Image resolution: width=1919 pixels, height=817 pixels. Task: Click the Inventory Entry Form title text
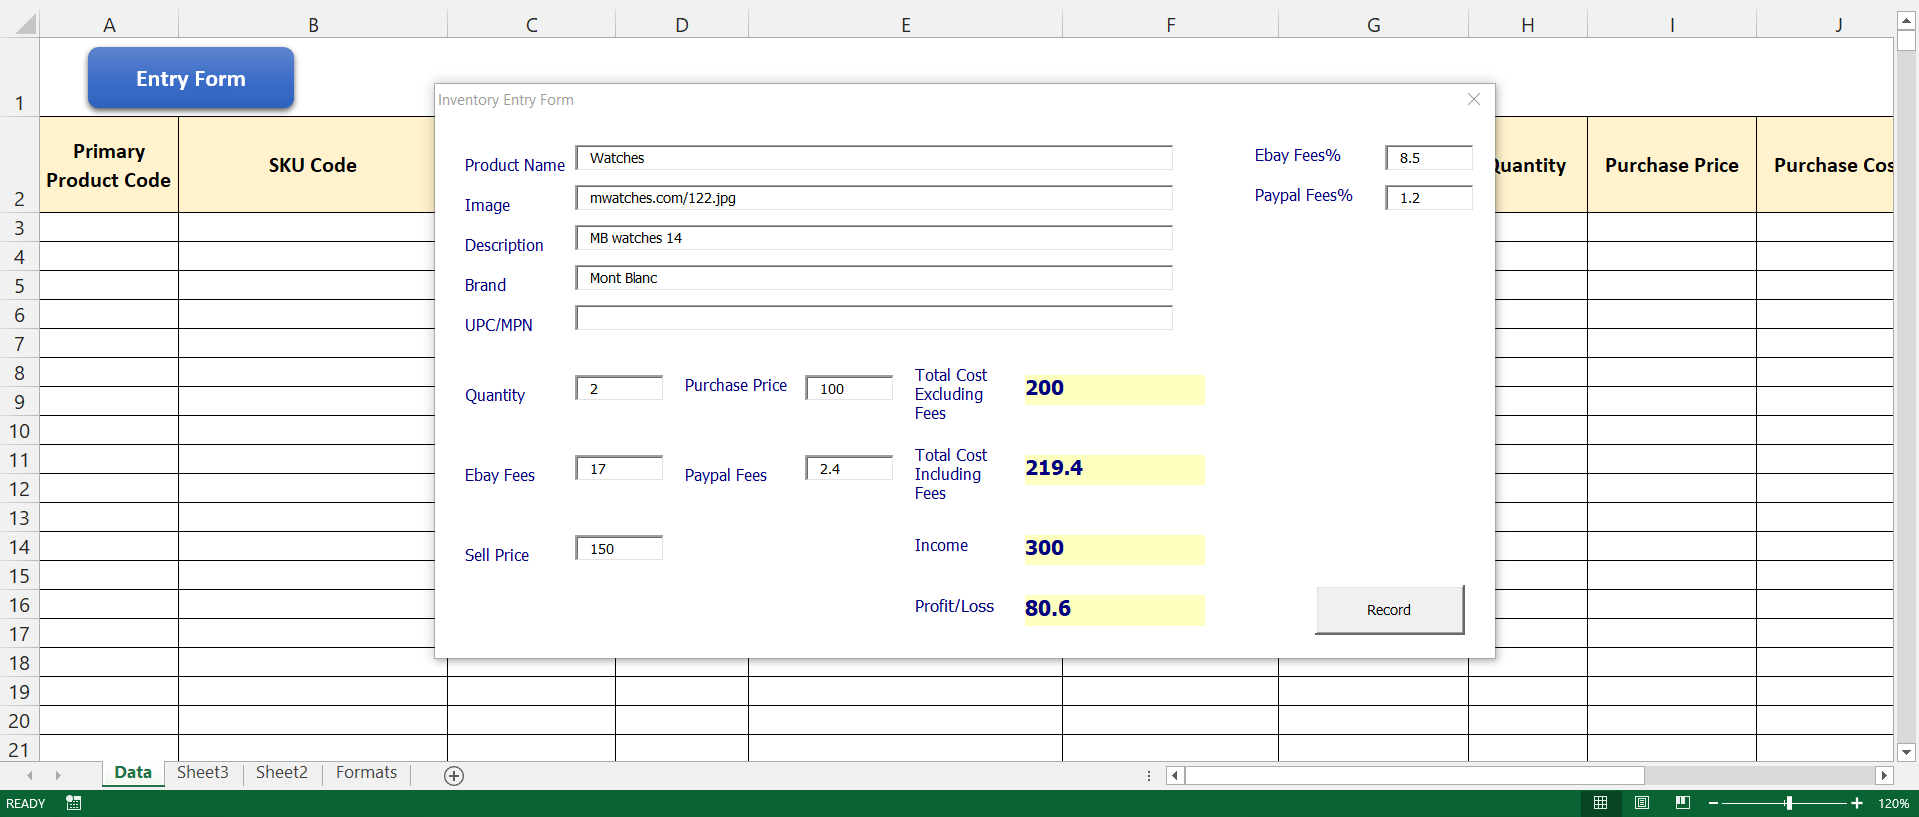pyautogui.click(x=506, y=100)
